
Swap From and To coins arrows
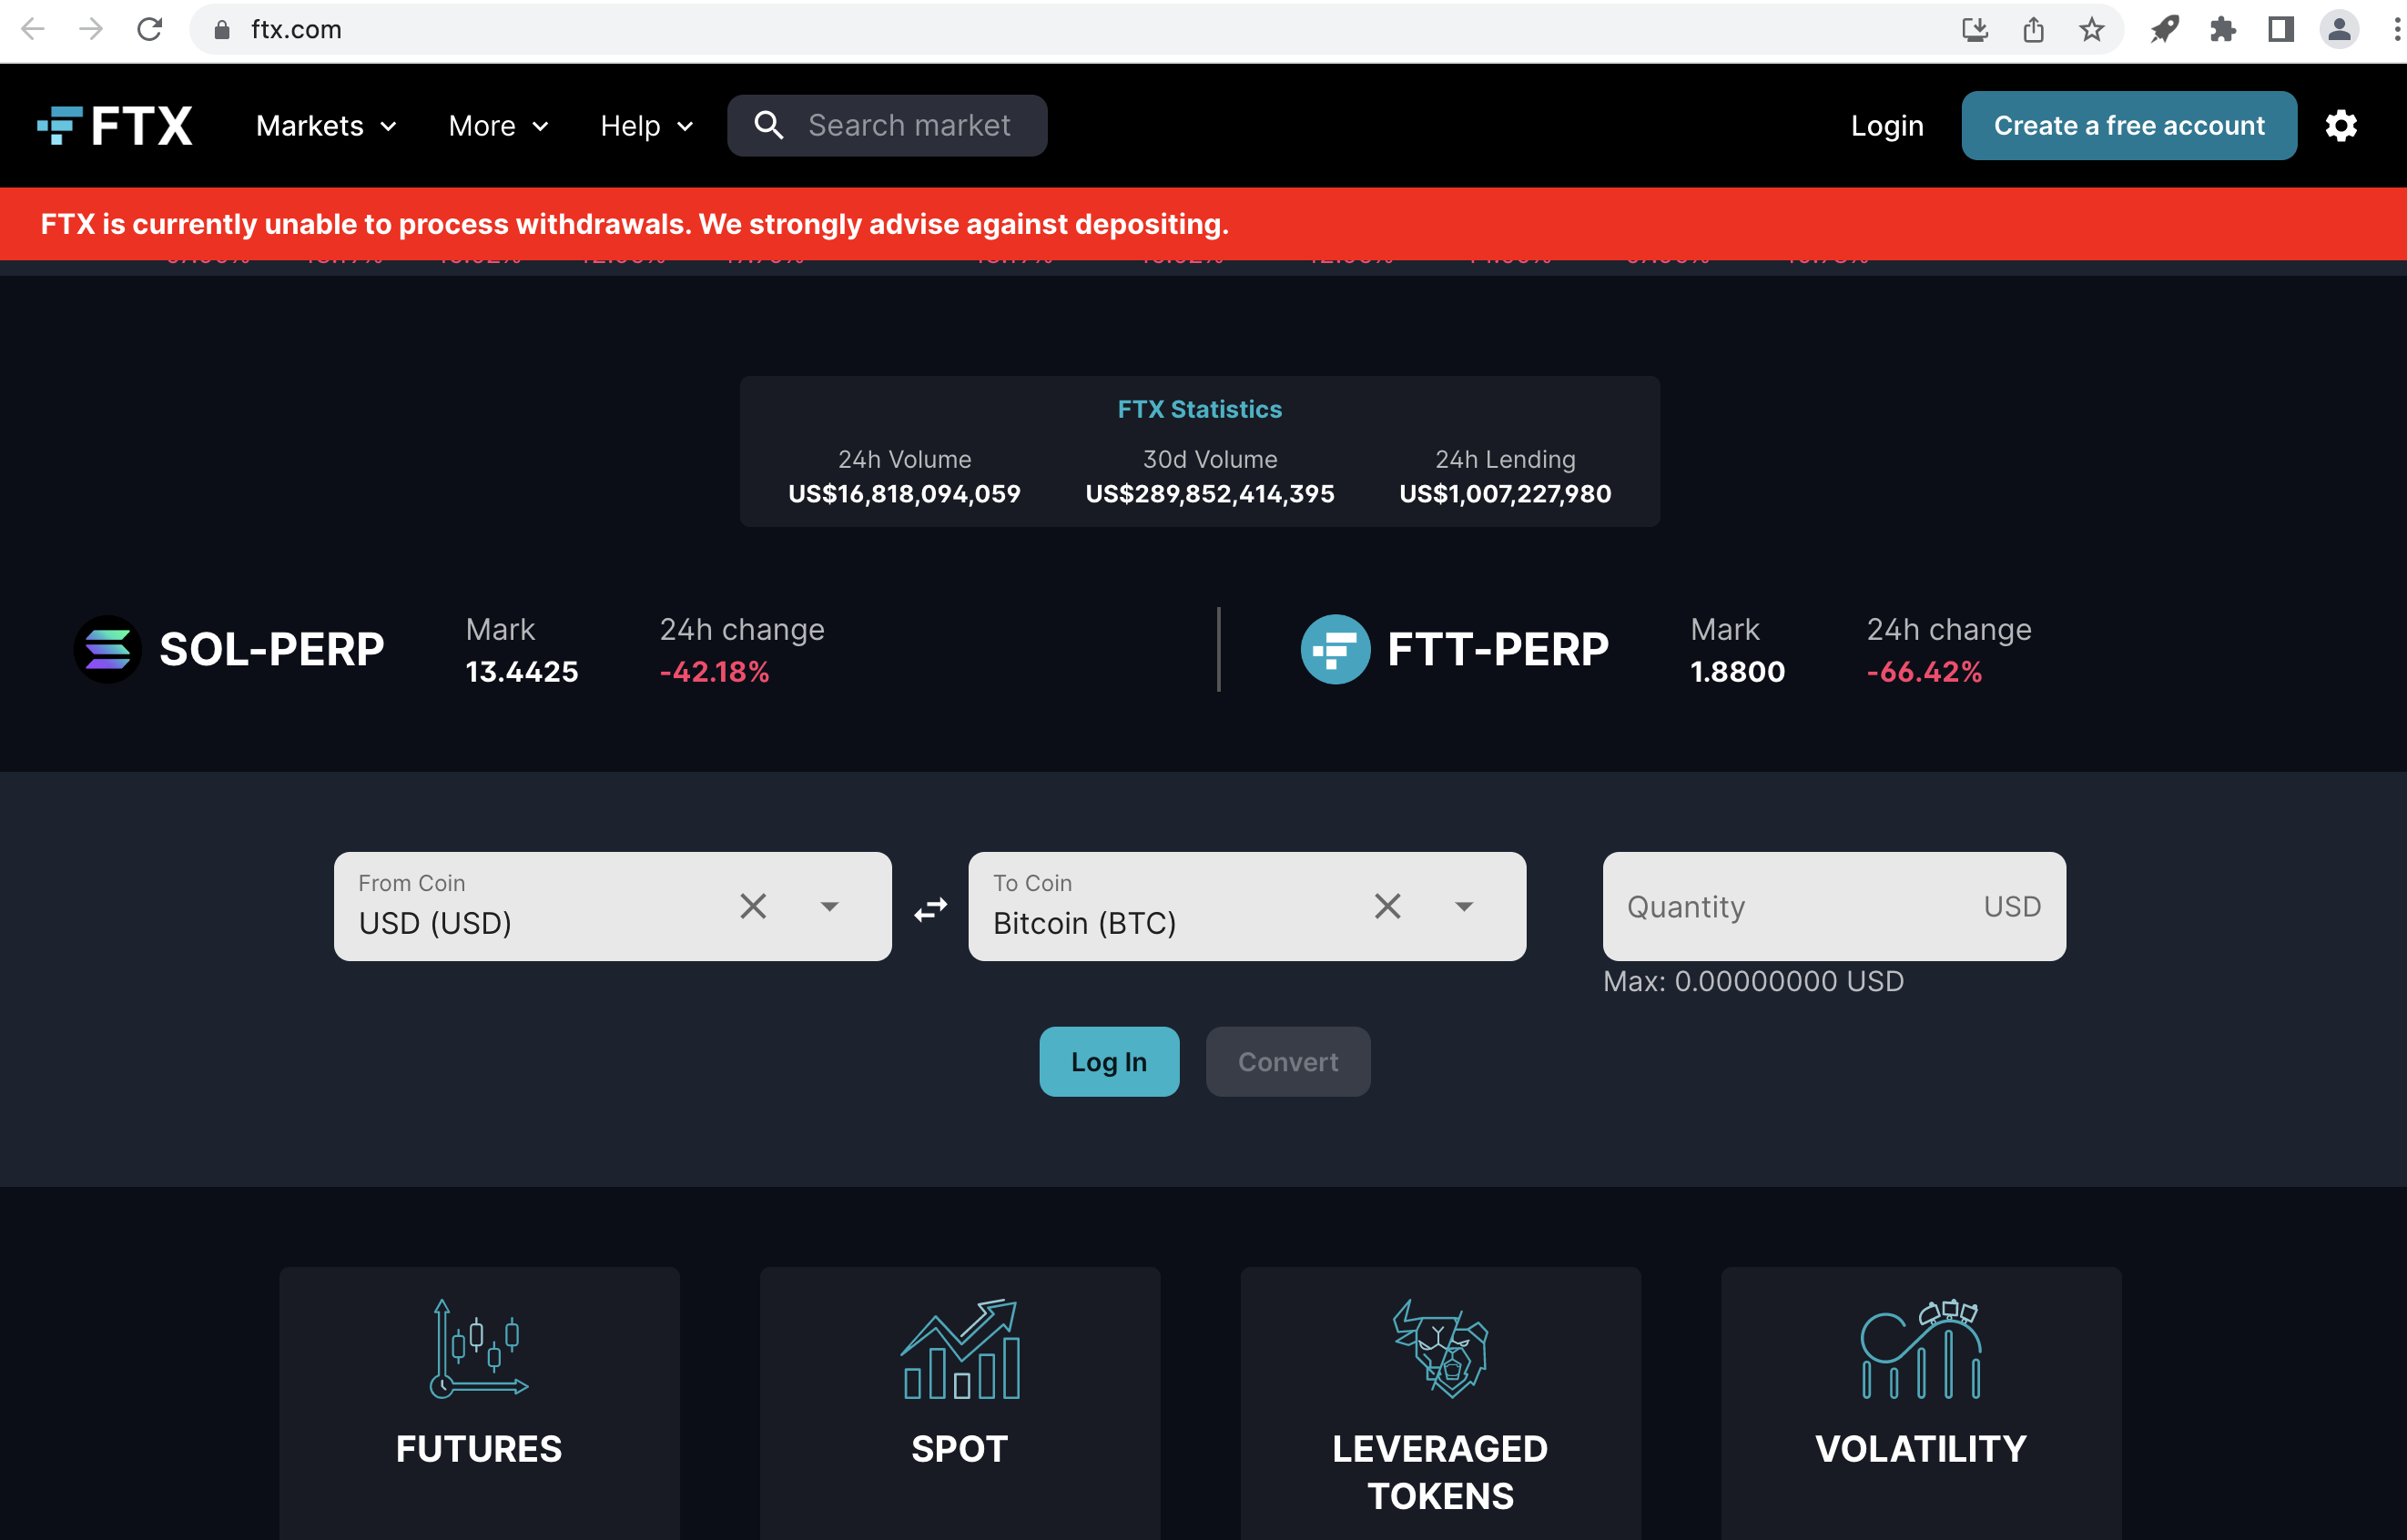pos(930,909)
